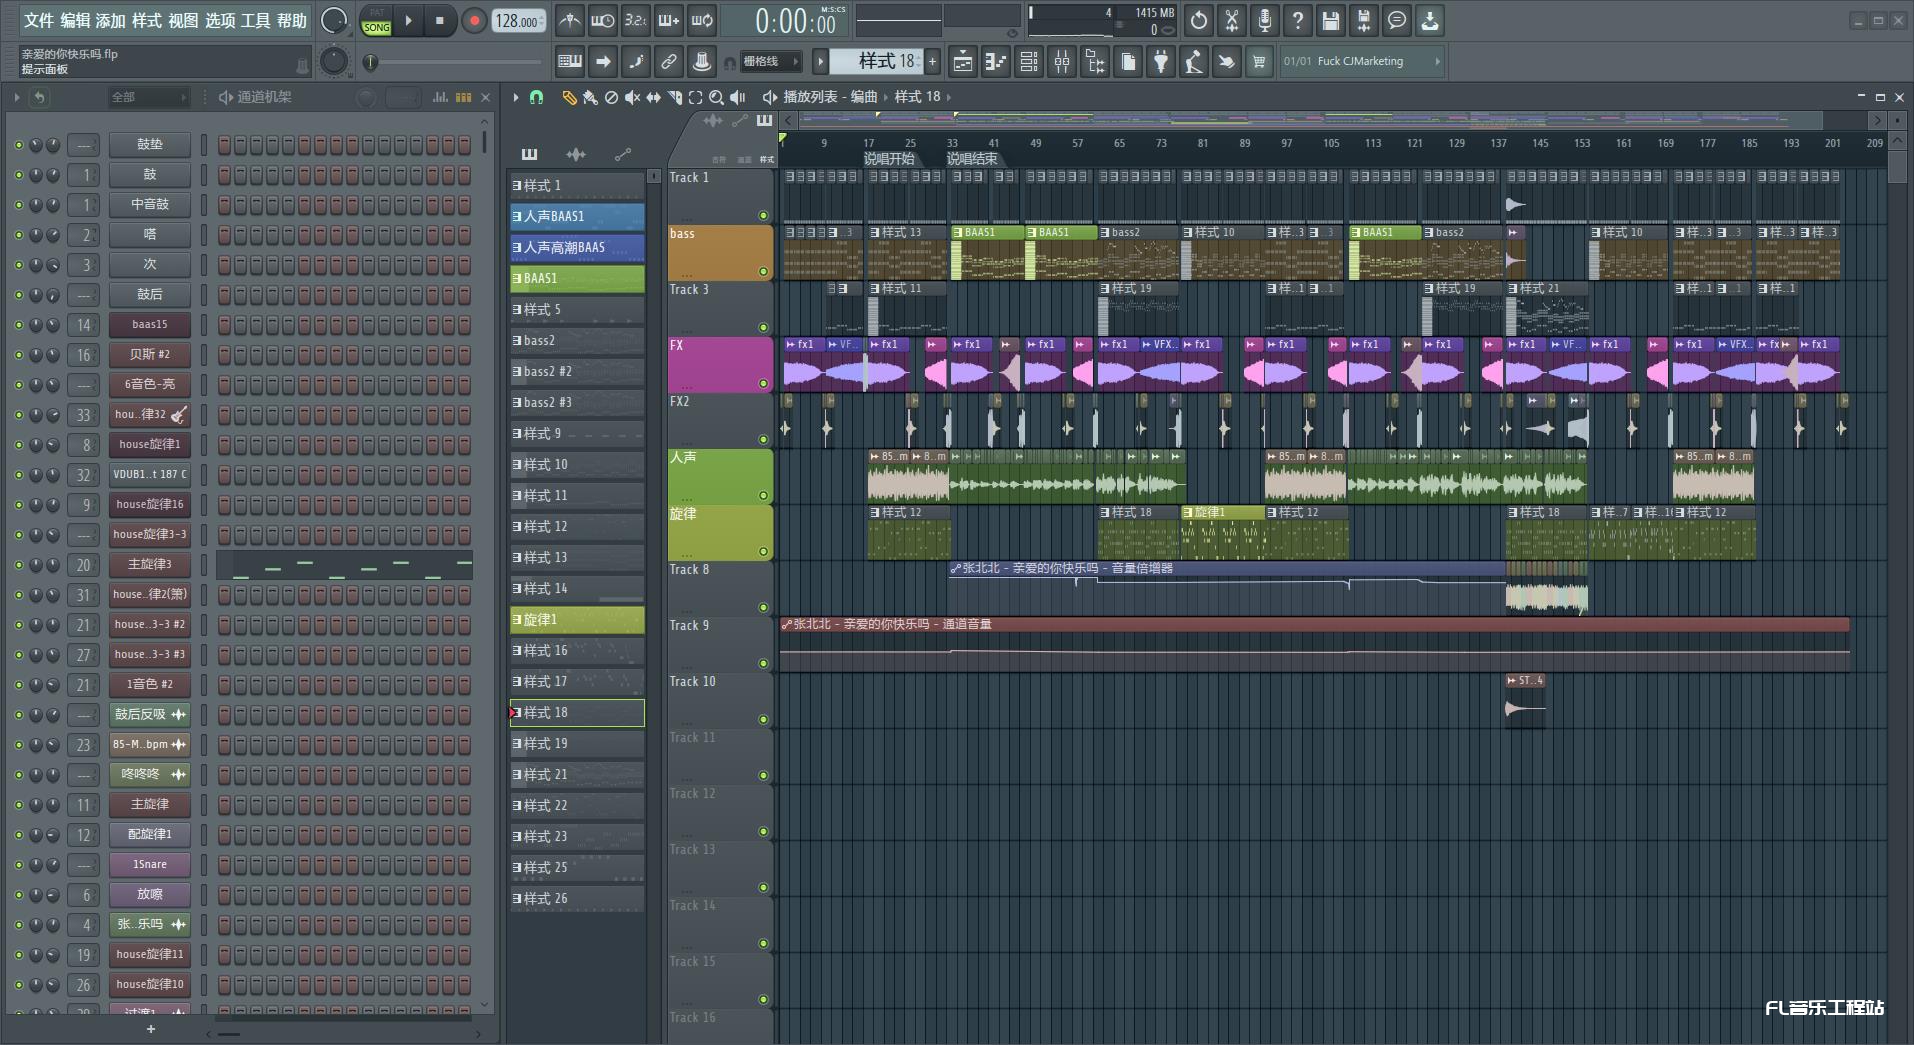Open the playlist options menu arrow

516,97
